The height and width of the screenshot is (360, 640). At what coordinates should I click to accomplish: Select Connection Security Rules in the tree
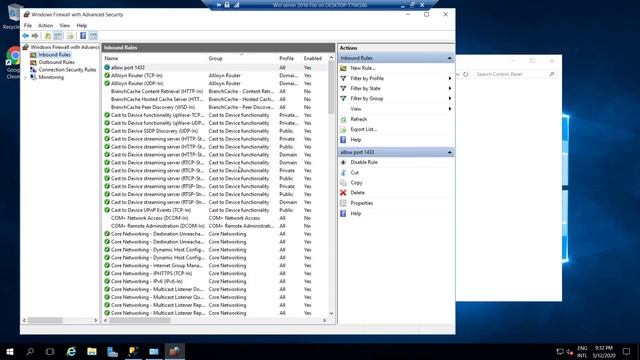click(67, 70)
